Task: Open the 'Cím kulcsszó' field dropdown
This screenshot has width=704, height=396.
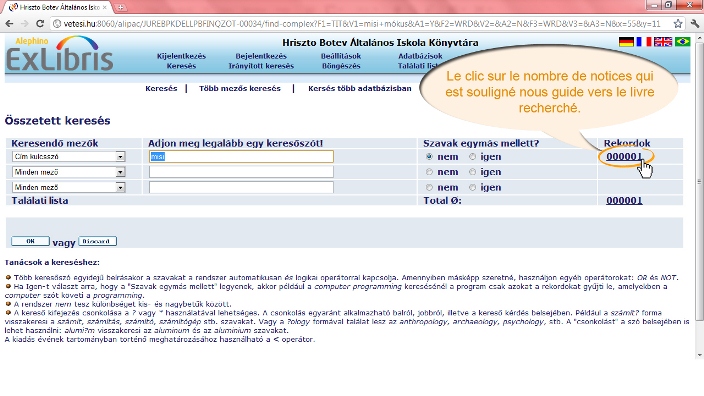Action: click(x=69, y=157)
